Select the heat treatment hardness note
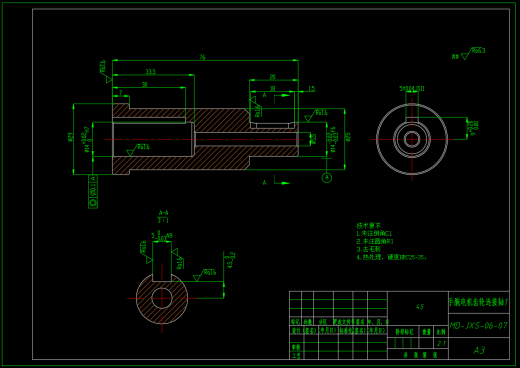Image resolution: width=520 pixels, height=368 pixels. 391,257
